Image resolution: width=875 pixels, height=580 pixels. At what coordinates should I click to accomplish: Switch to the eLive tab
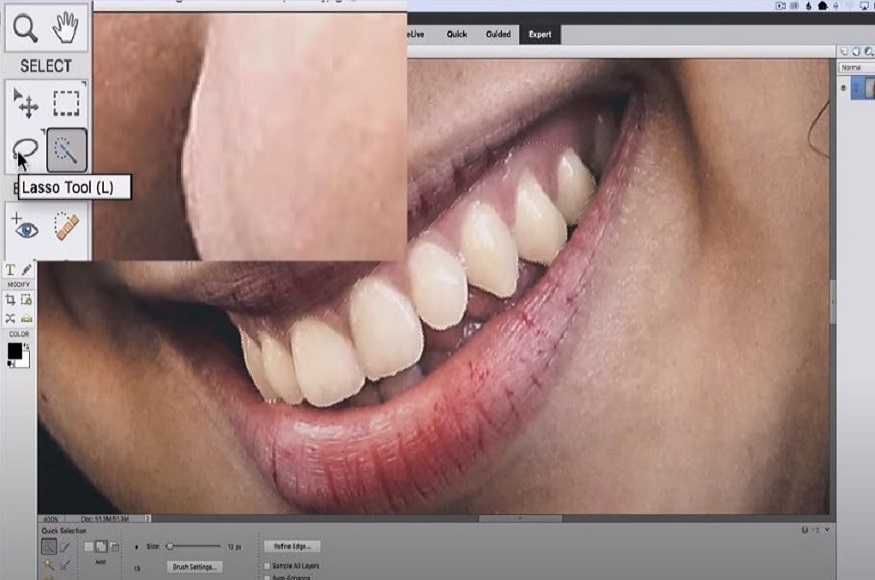(x=415, y=34)
